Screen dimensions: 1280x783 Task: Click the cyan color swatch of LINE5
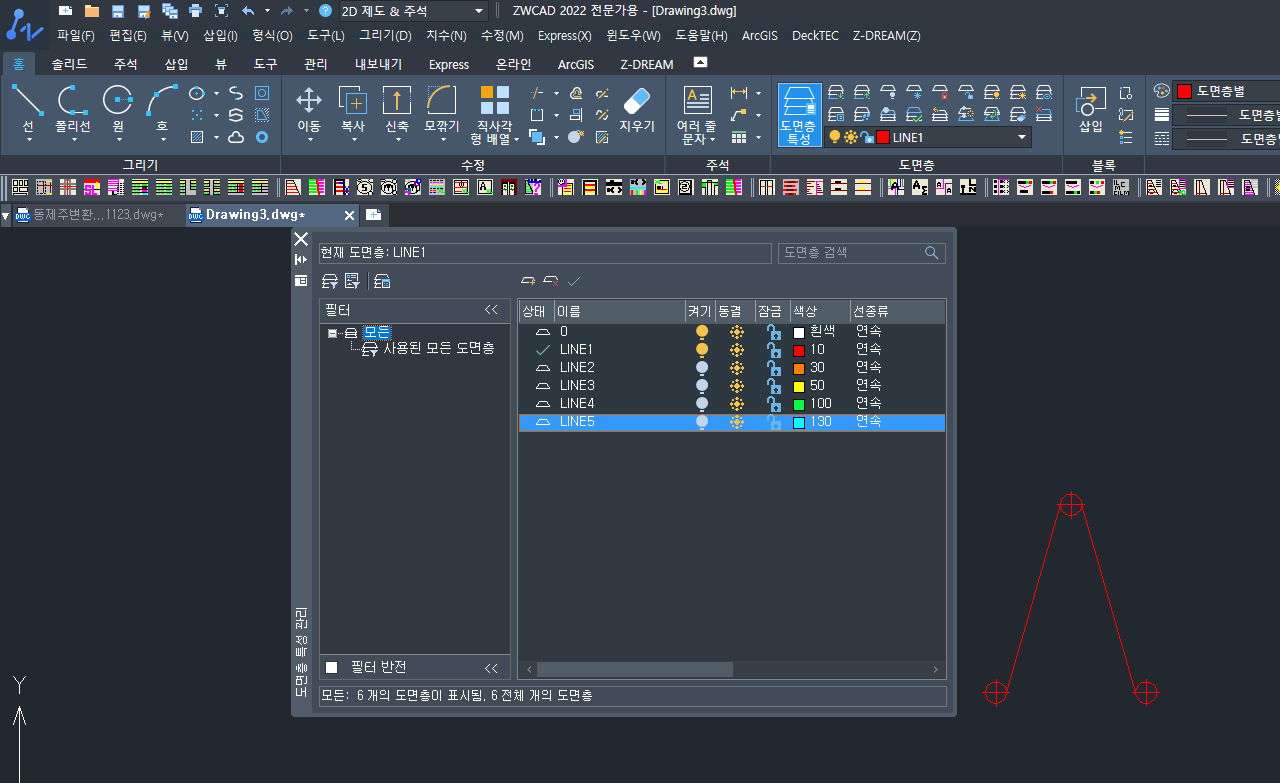(799, 422)
